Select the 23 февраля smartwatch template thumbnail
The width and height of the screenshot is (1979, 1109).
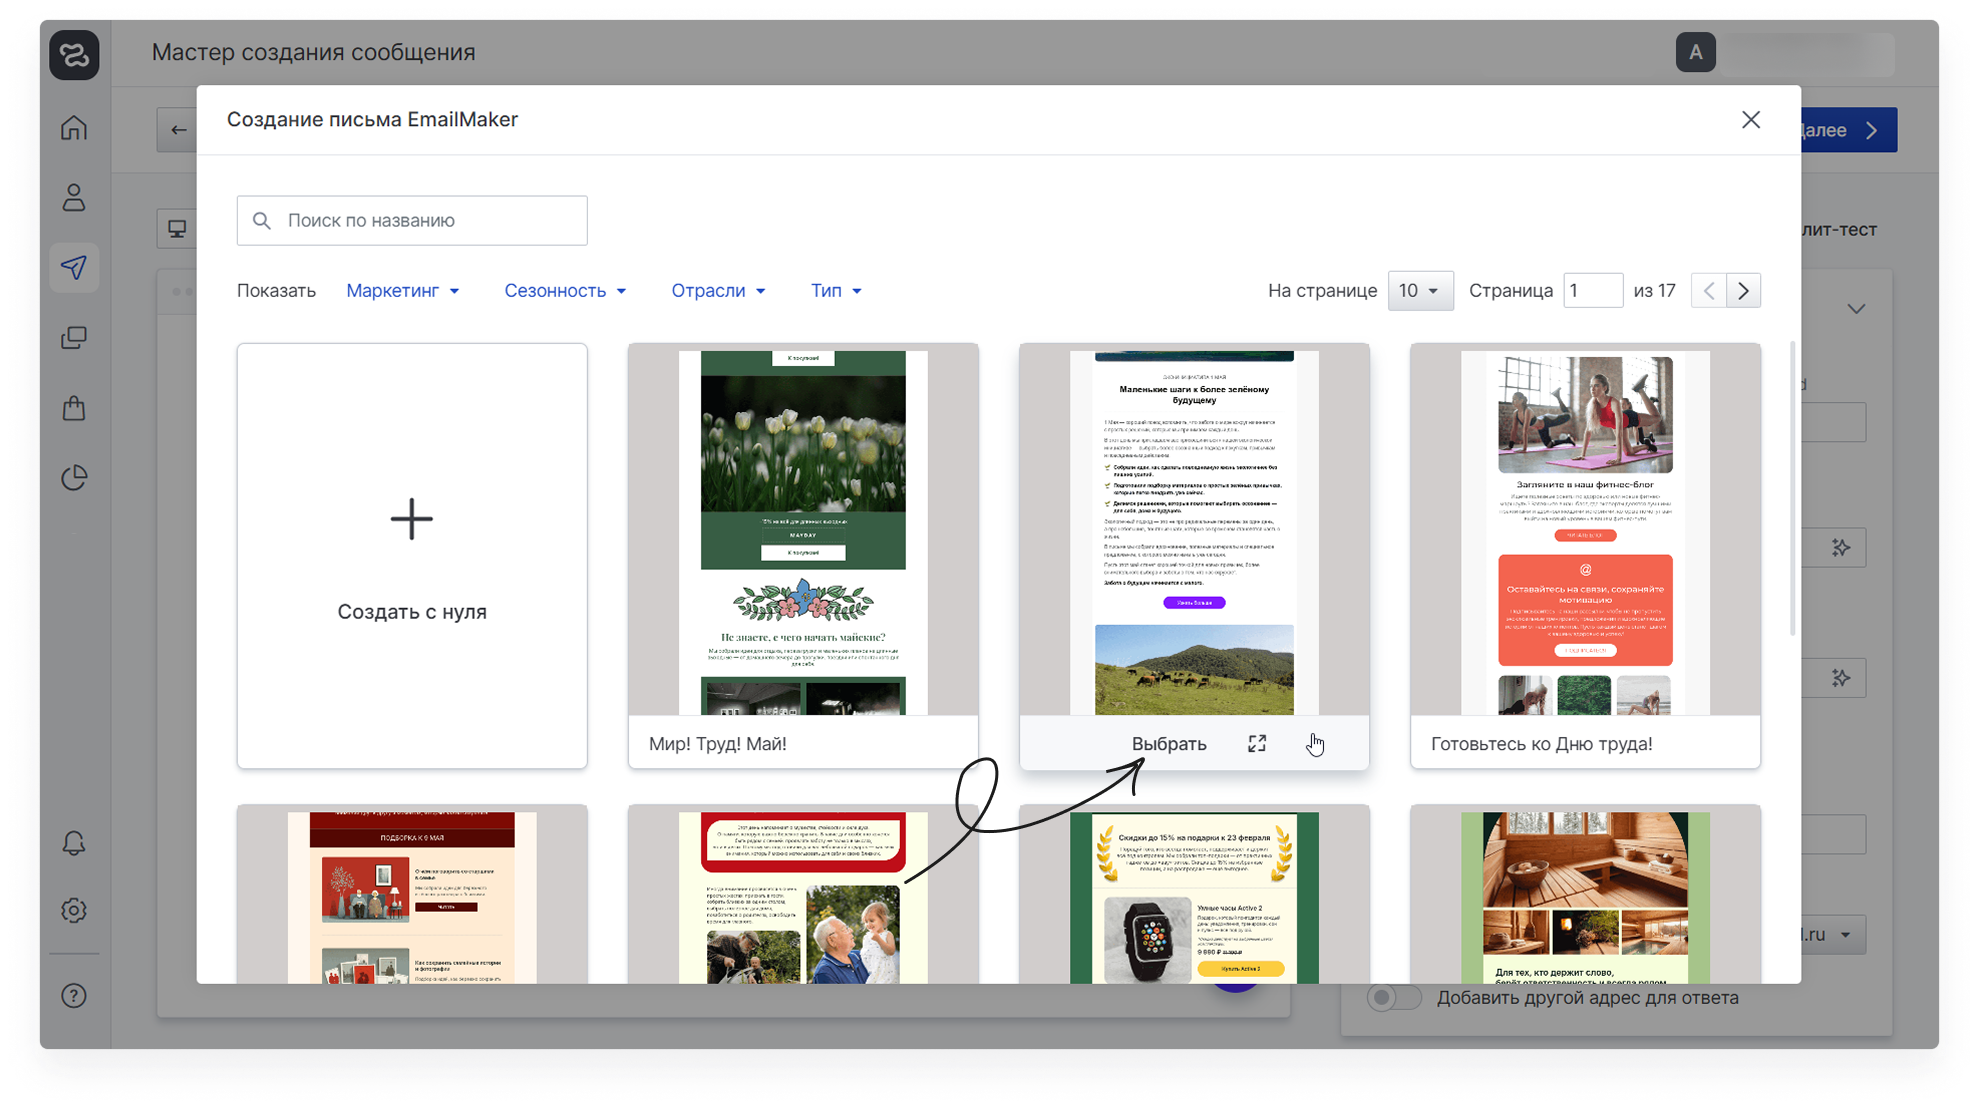[1194, 896]
